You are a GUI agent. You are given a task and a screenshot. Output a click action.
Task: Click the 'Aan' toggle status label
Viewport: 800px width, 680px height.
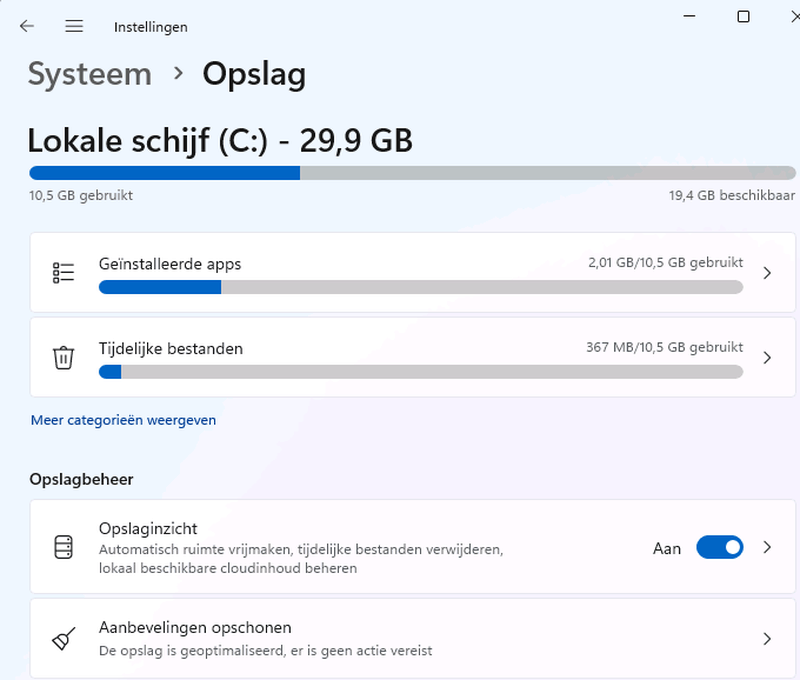coord(667,548)
